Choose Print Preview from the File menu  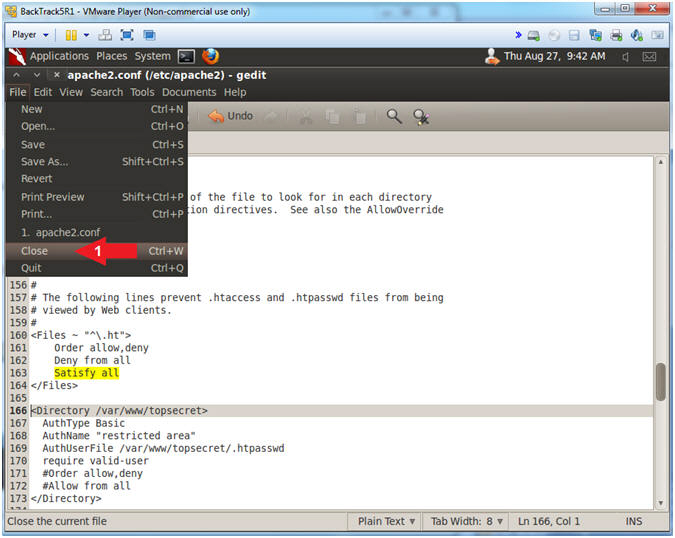[x=97, y=197]
